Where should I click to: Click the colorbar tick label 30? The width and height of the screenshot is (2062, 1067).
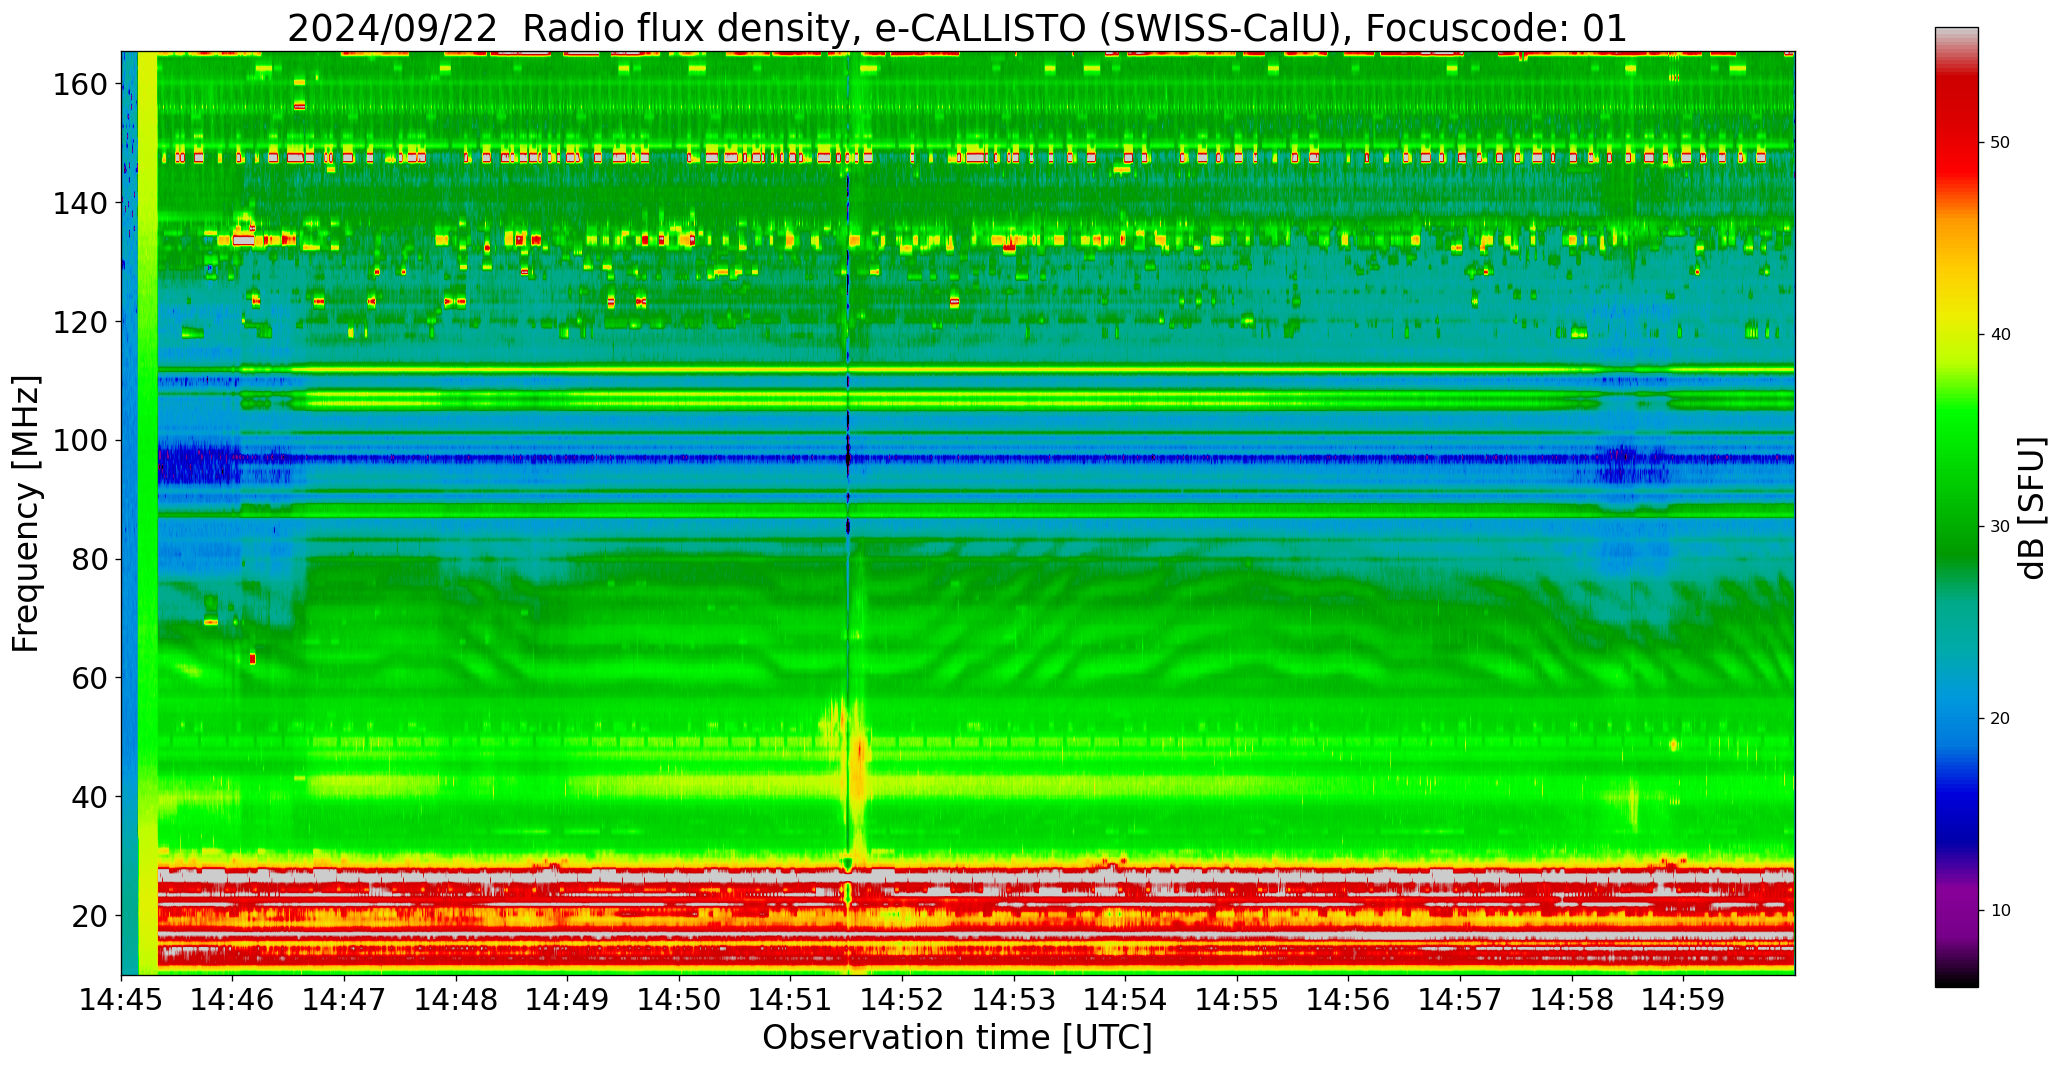[2000, 526]
